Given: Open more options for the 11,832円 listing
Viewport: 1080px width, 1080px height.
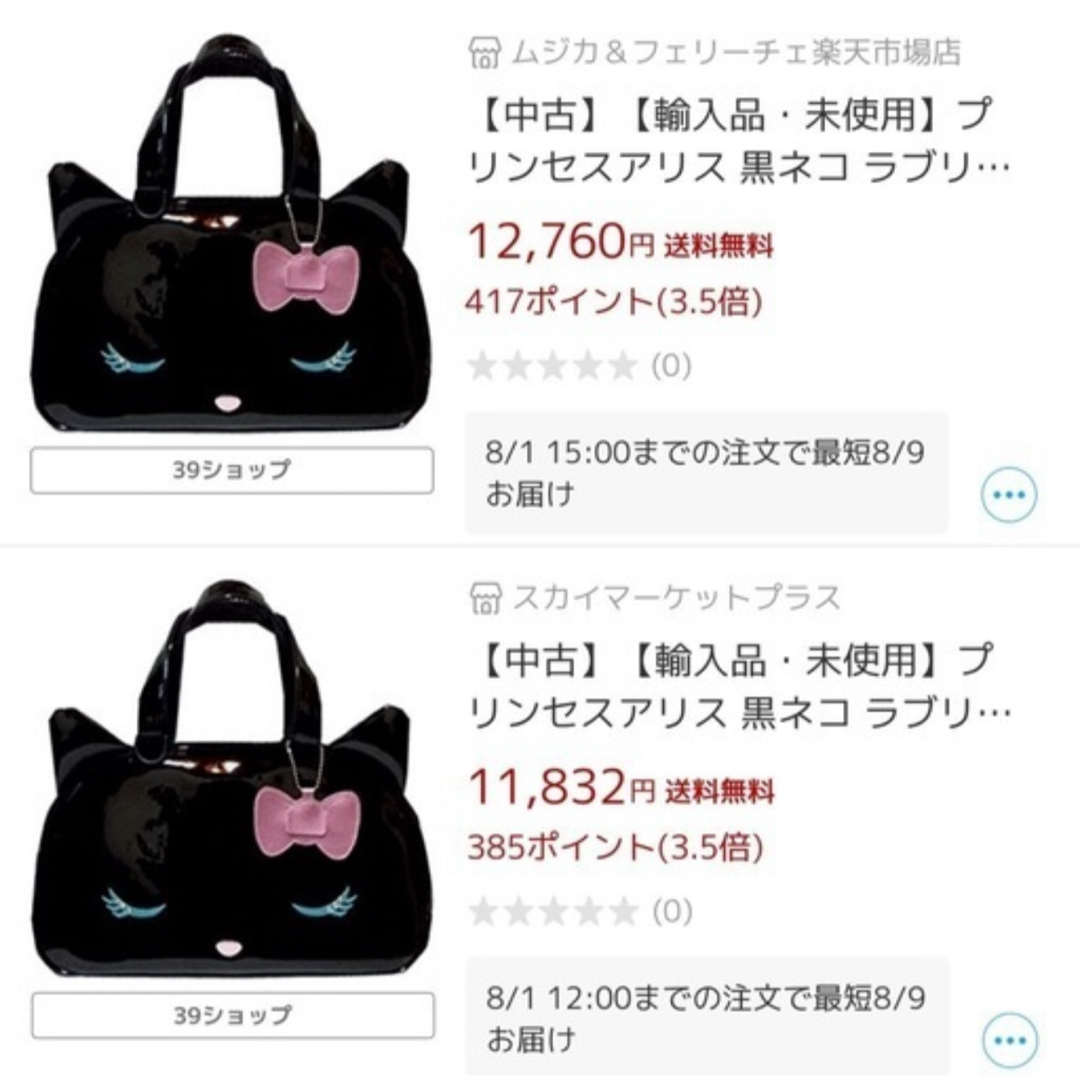Looking at the screenshot, I should [1010, 1040].
